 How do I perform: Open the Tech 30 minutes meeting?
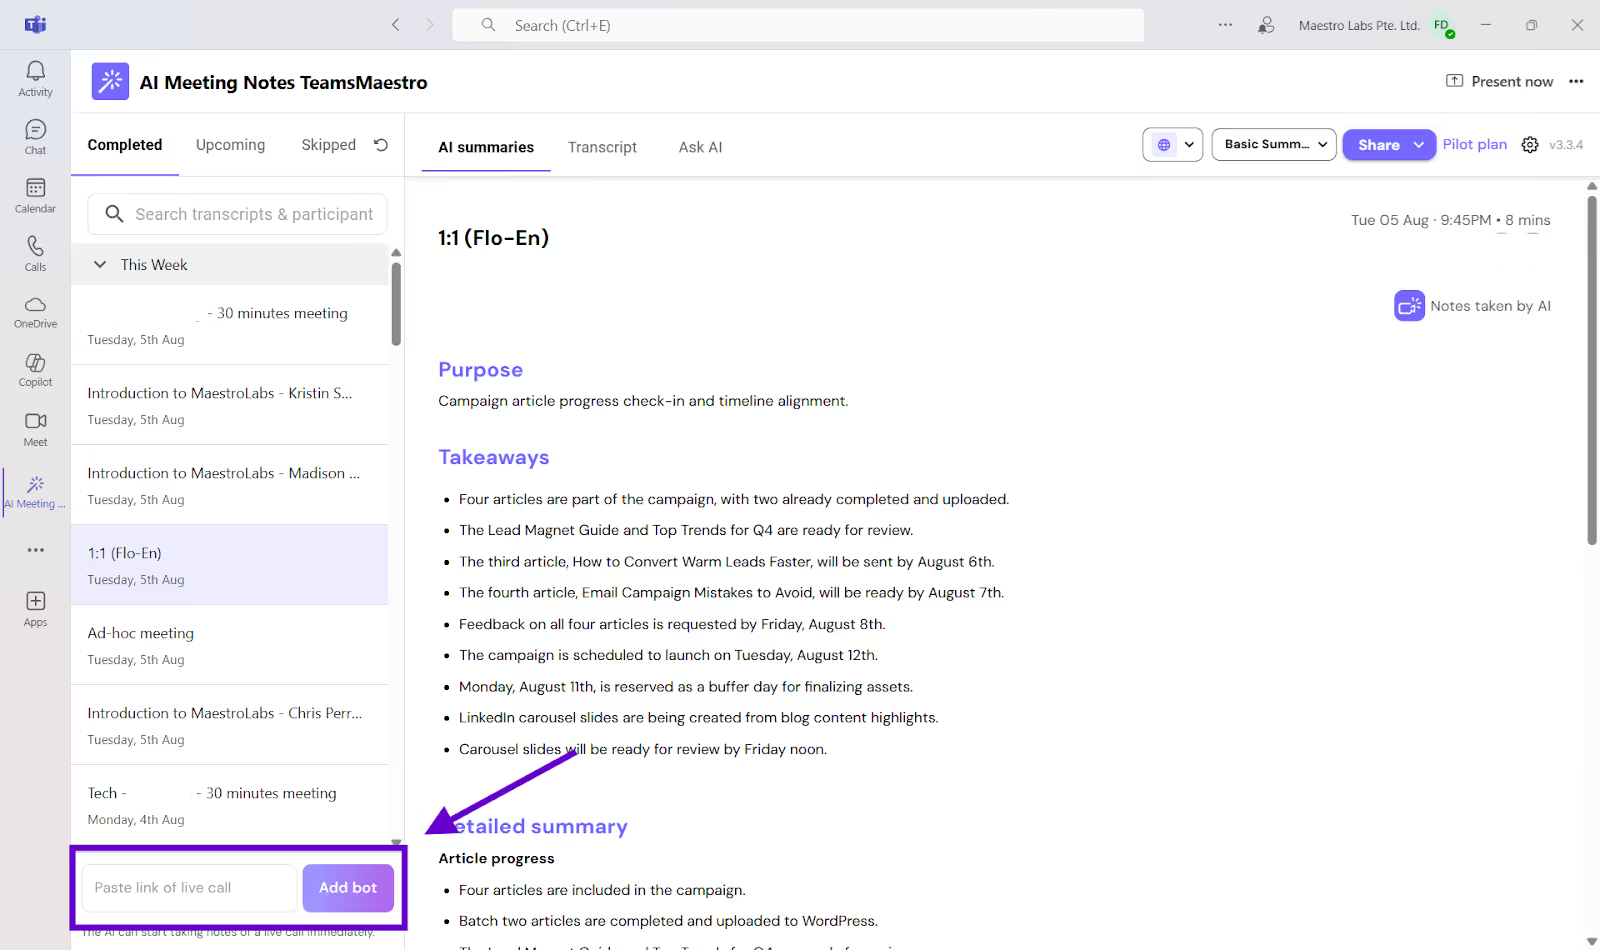230,805
